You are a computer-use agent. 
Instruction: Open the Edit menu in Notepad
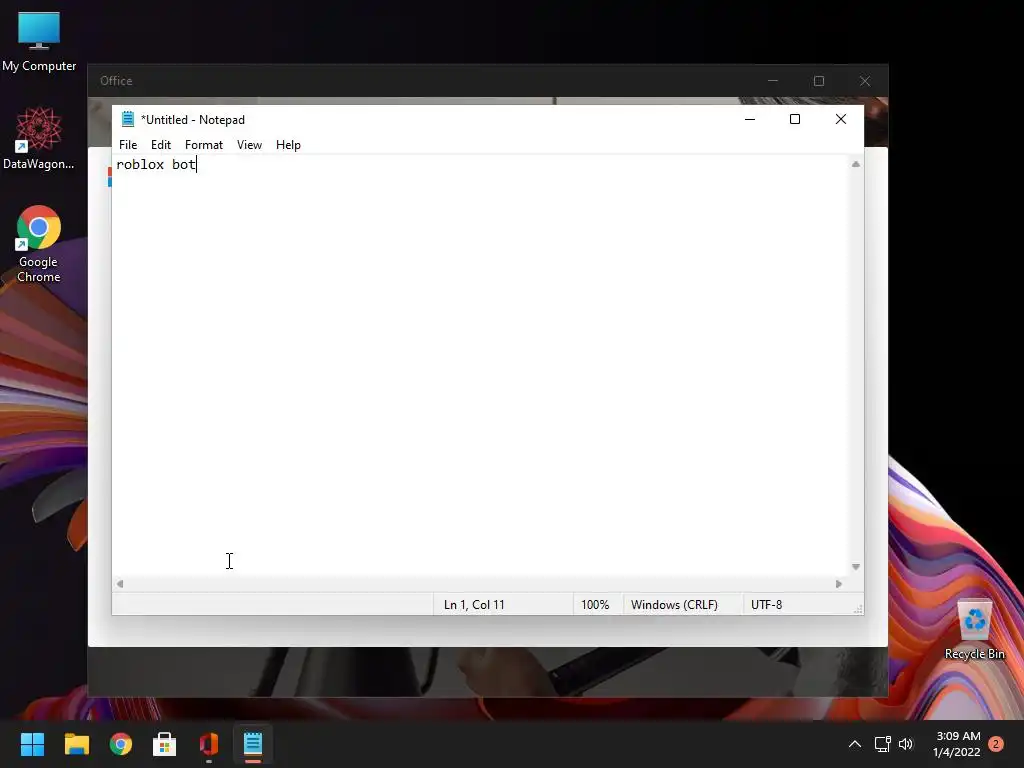(161, 145)
